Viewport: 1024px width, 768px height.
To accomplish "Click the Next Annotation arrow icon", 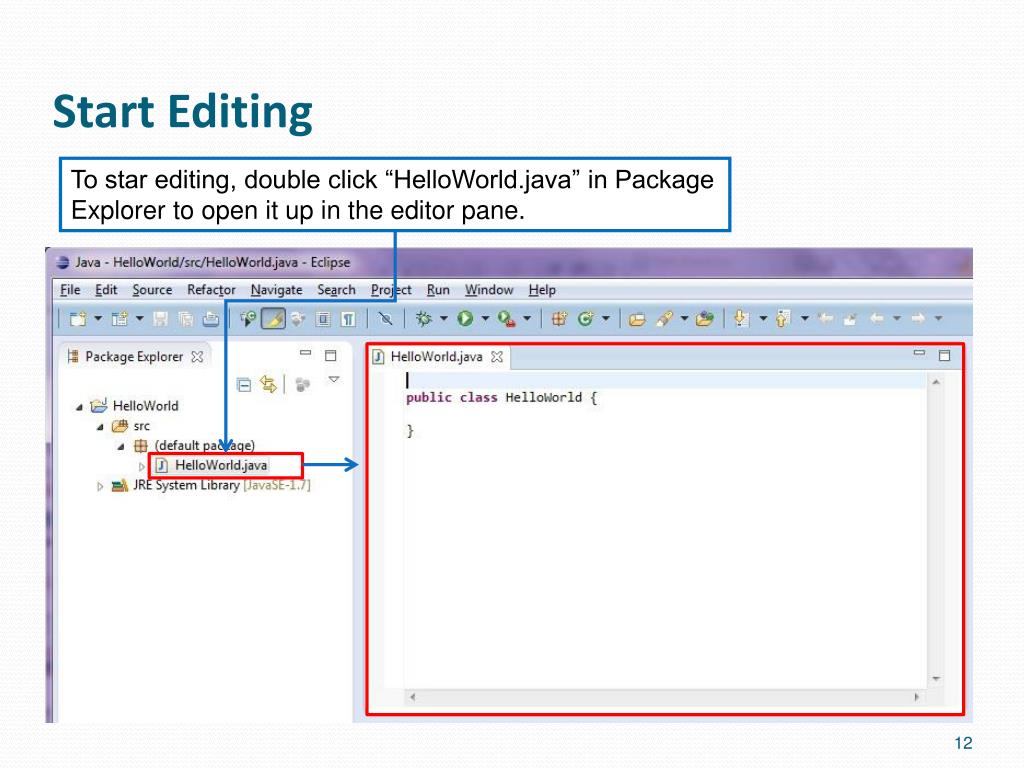I will click(x=741, y=319).
